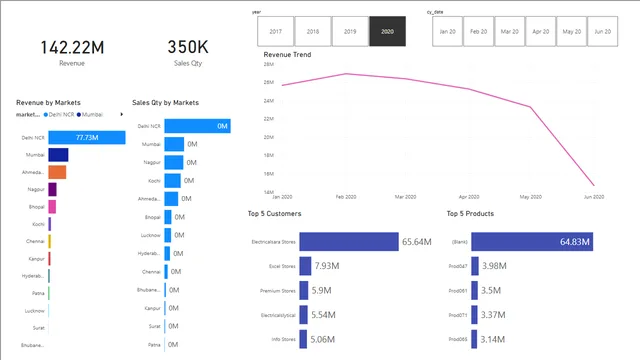
Task: Select Info Stores customer bar
Action: [303, 339]
